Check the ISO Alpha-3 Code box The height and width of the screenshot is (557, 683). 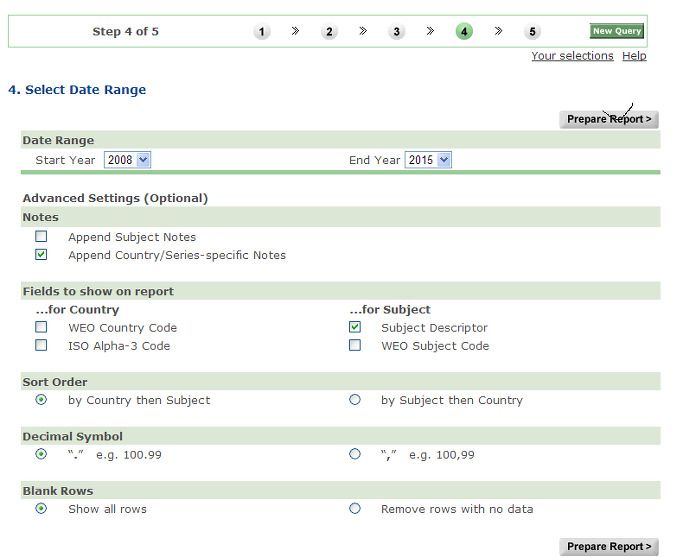(x=41, y=345)
